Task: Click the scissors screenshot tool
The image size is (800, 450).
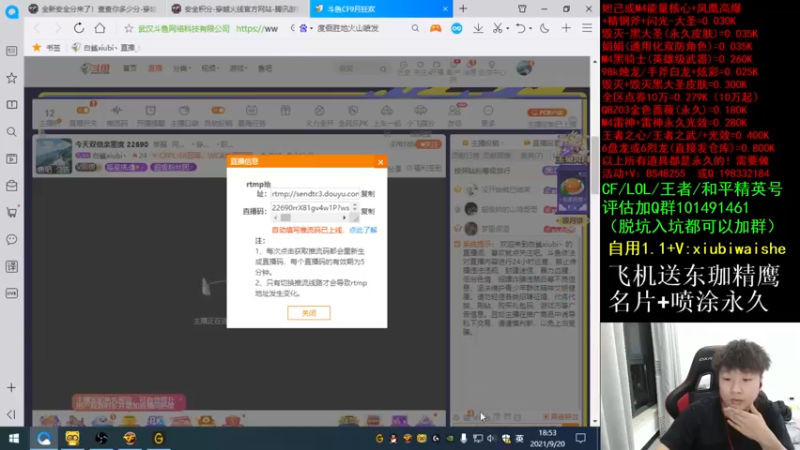Action: tap(497, 29)
